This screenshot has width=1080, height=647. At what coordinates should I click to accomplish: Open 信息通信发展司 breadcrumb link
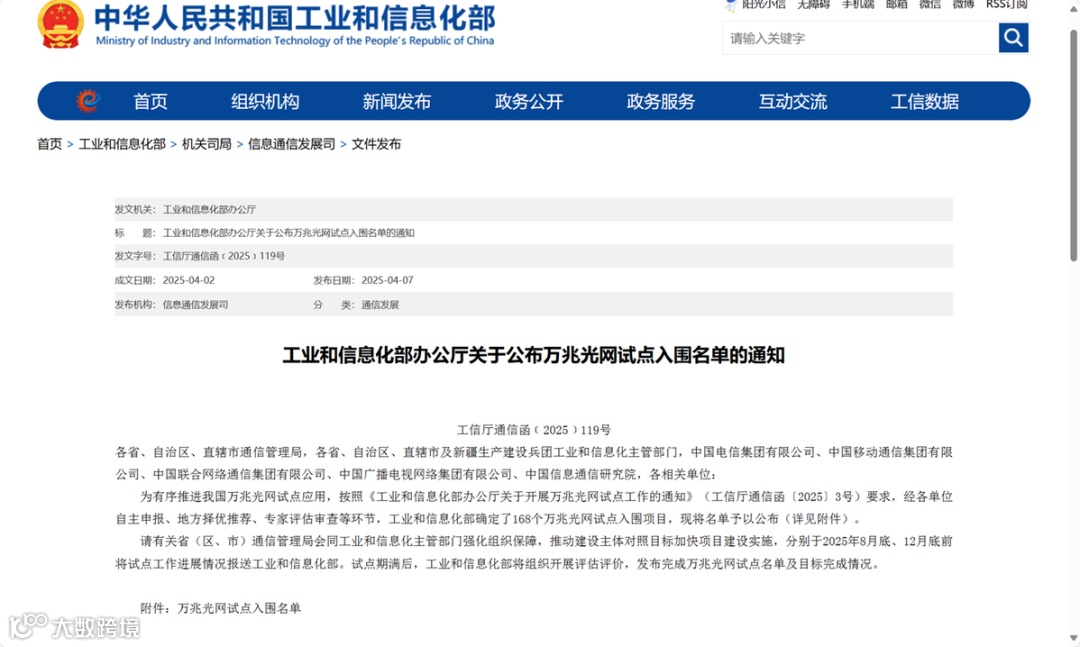tap(291, 144)
